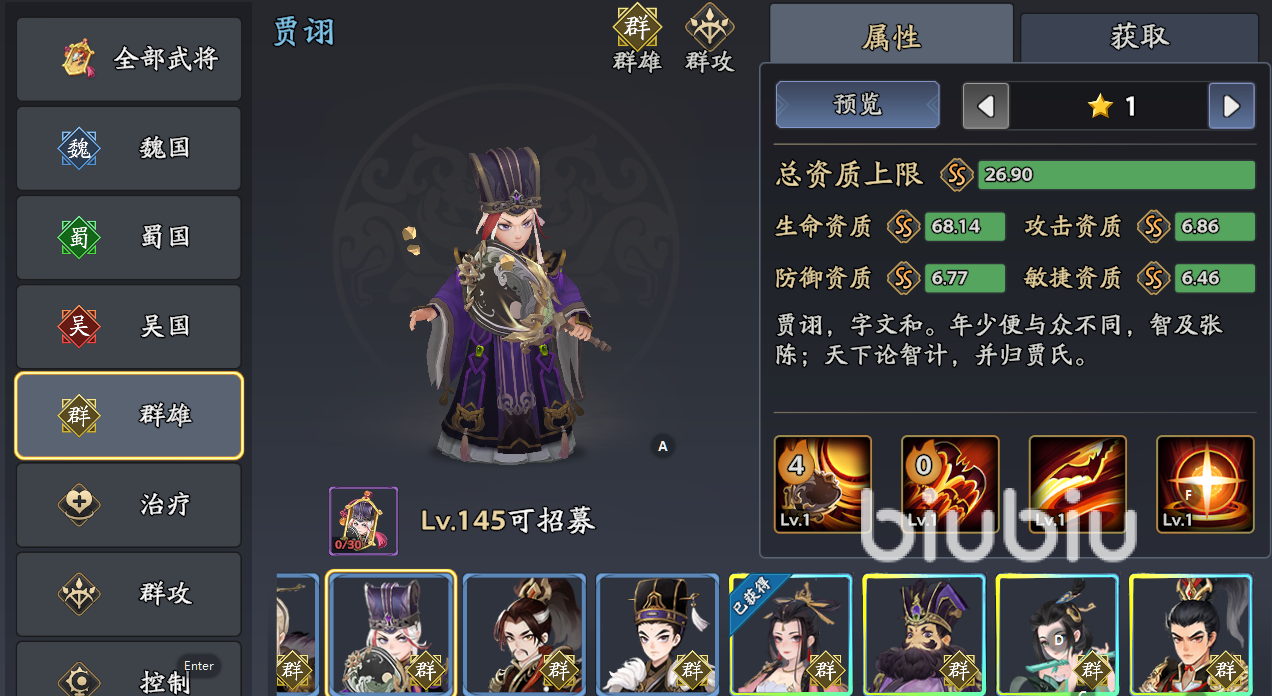This screenshot has width=1272, height=696.
Task: Increase star level with right arrow
Action: pyautogui.click(x=1231, y=106)
